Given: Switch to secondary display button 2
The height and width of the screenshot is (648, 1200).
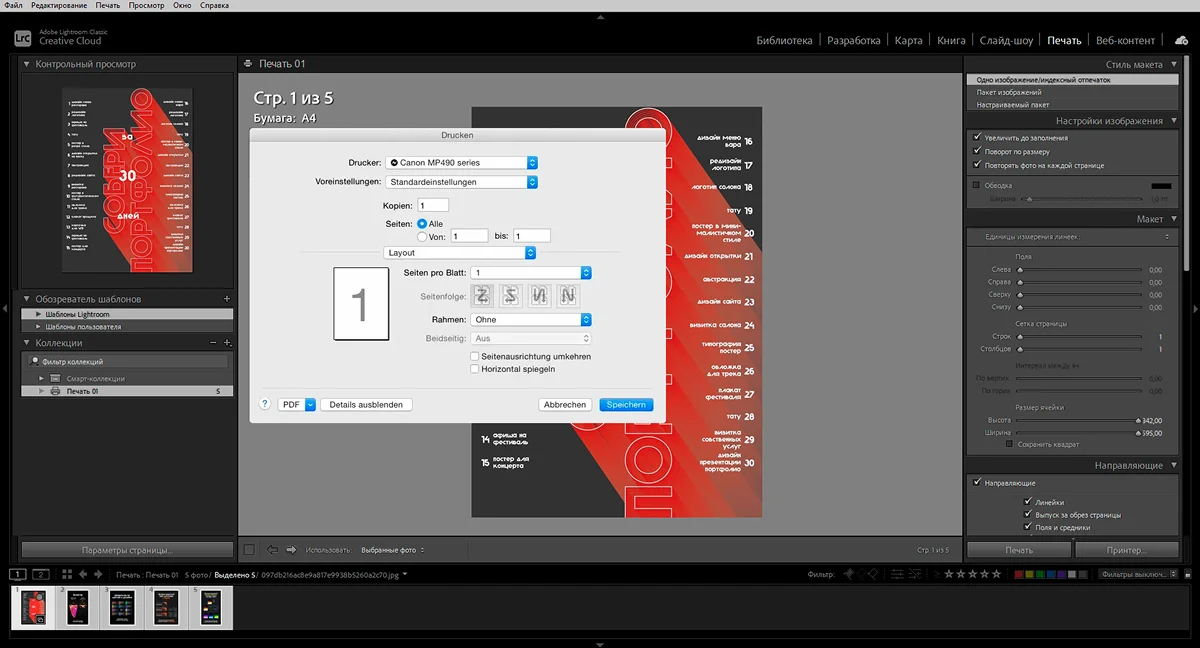Looking at the screenshot, I should (41, 574).
